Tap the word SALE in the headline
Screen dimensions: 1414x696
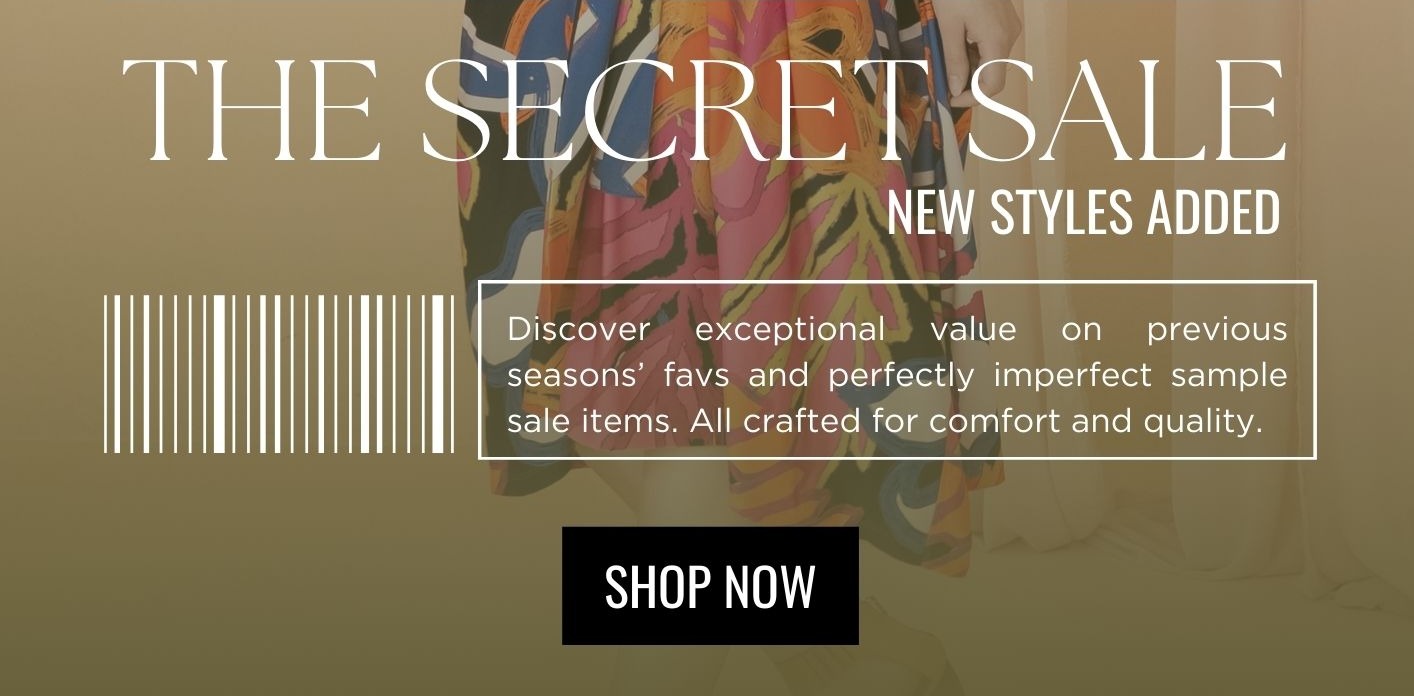tap(1127, 111)
